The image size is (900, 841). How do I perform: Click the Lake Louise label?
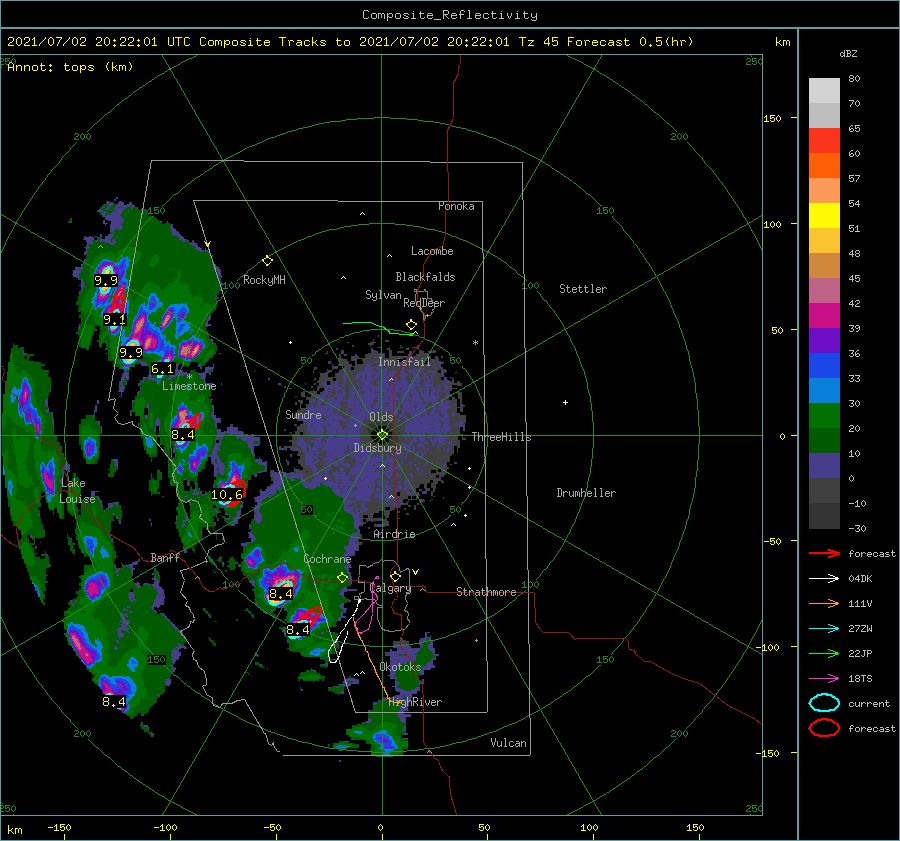click(78, 491)
